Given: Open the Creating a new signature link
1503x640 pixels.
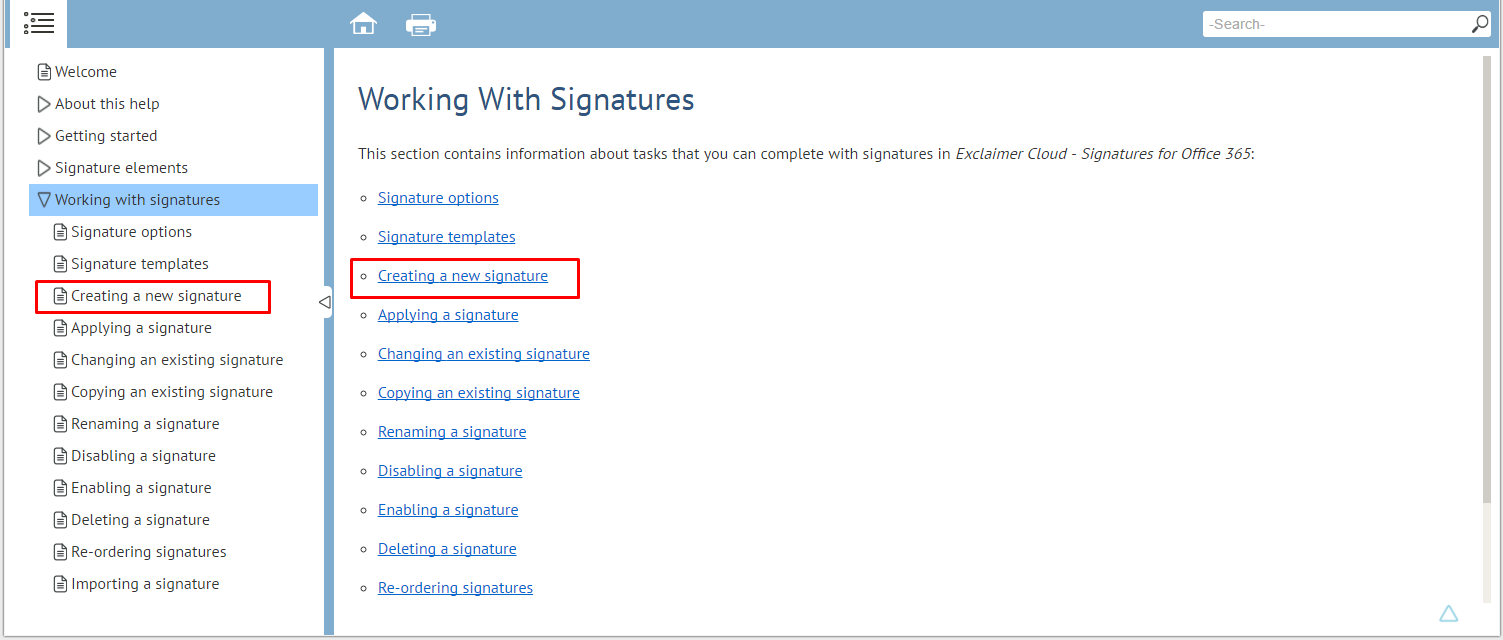Looking at the screenshot, I should (x=463, y=276).
